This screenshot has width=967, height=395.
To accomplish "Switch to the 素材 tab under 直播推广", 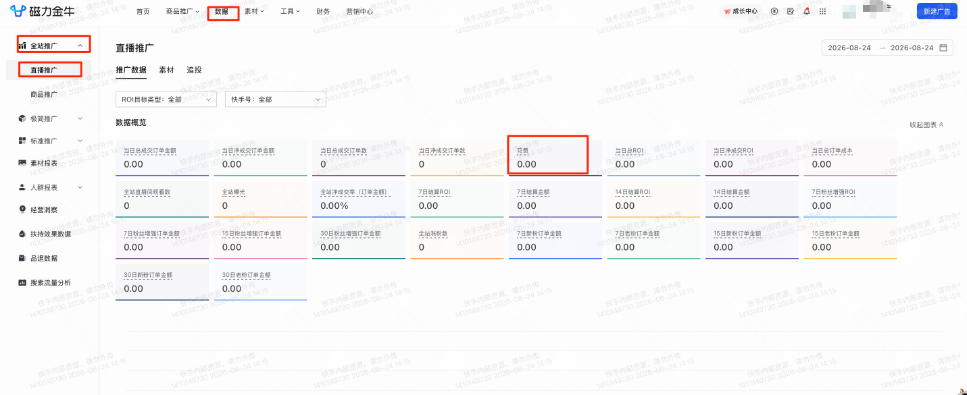I will coord(166,70).
